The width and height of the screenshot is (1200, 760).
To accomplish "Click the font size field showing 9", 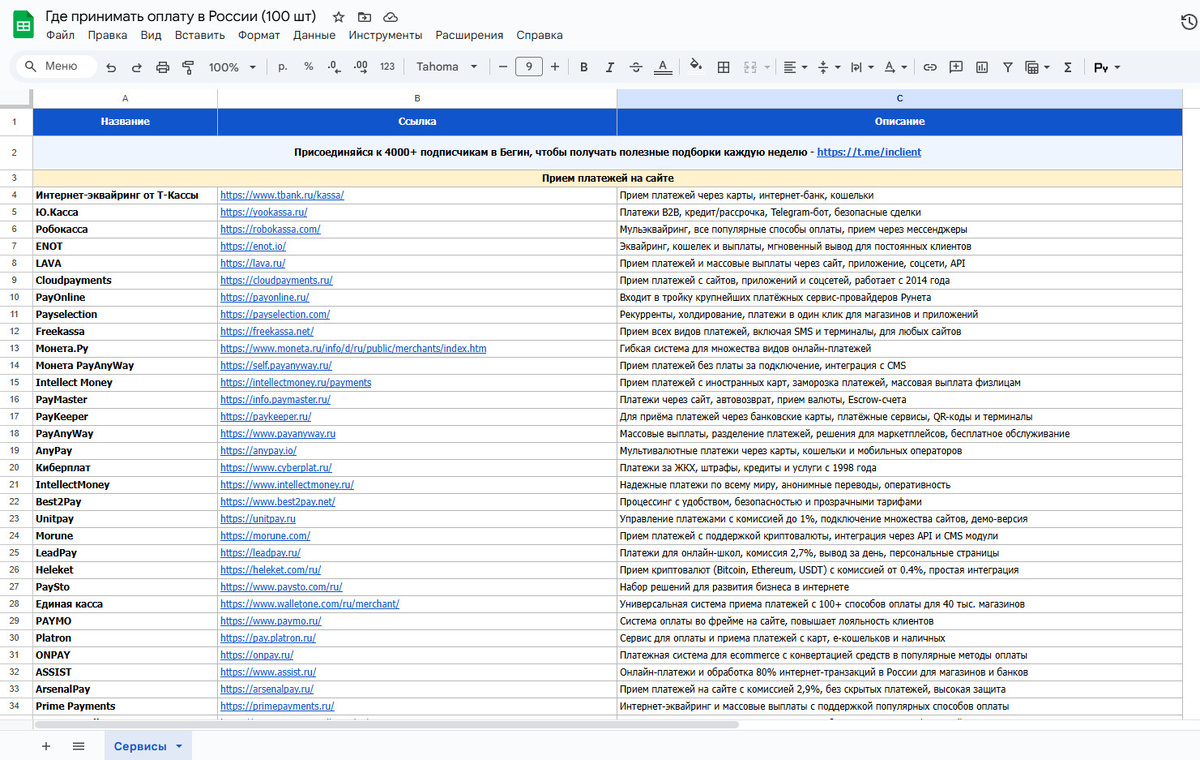I will tap(529, 67).
